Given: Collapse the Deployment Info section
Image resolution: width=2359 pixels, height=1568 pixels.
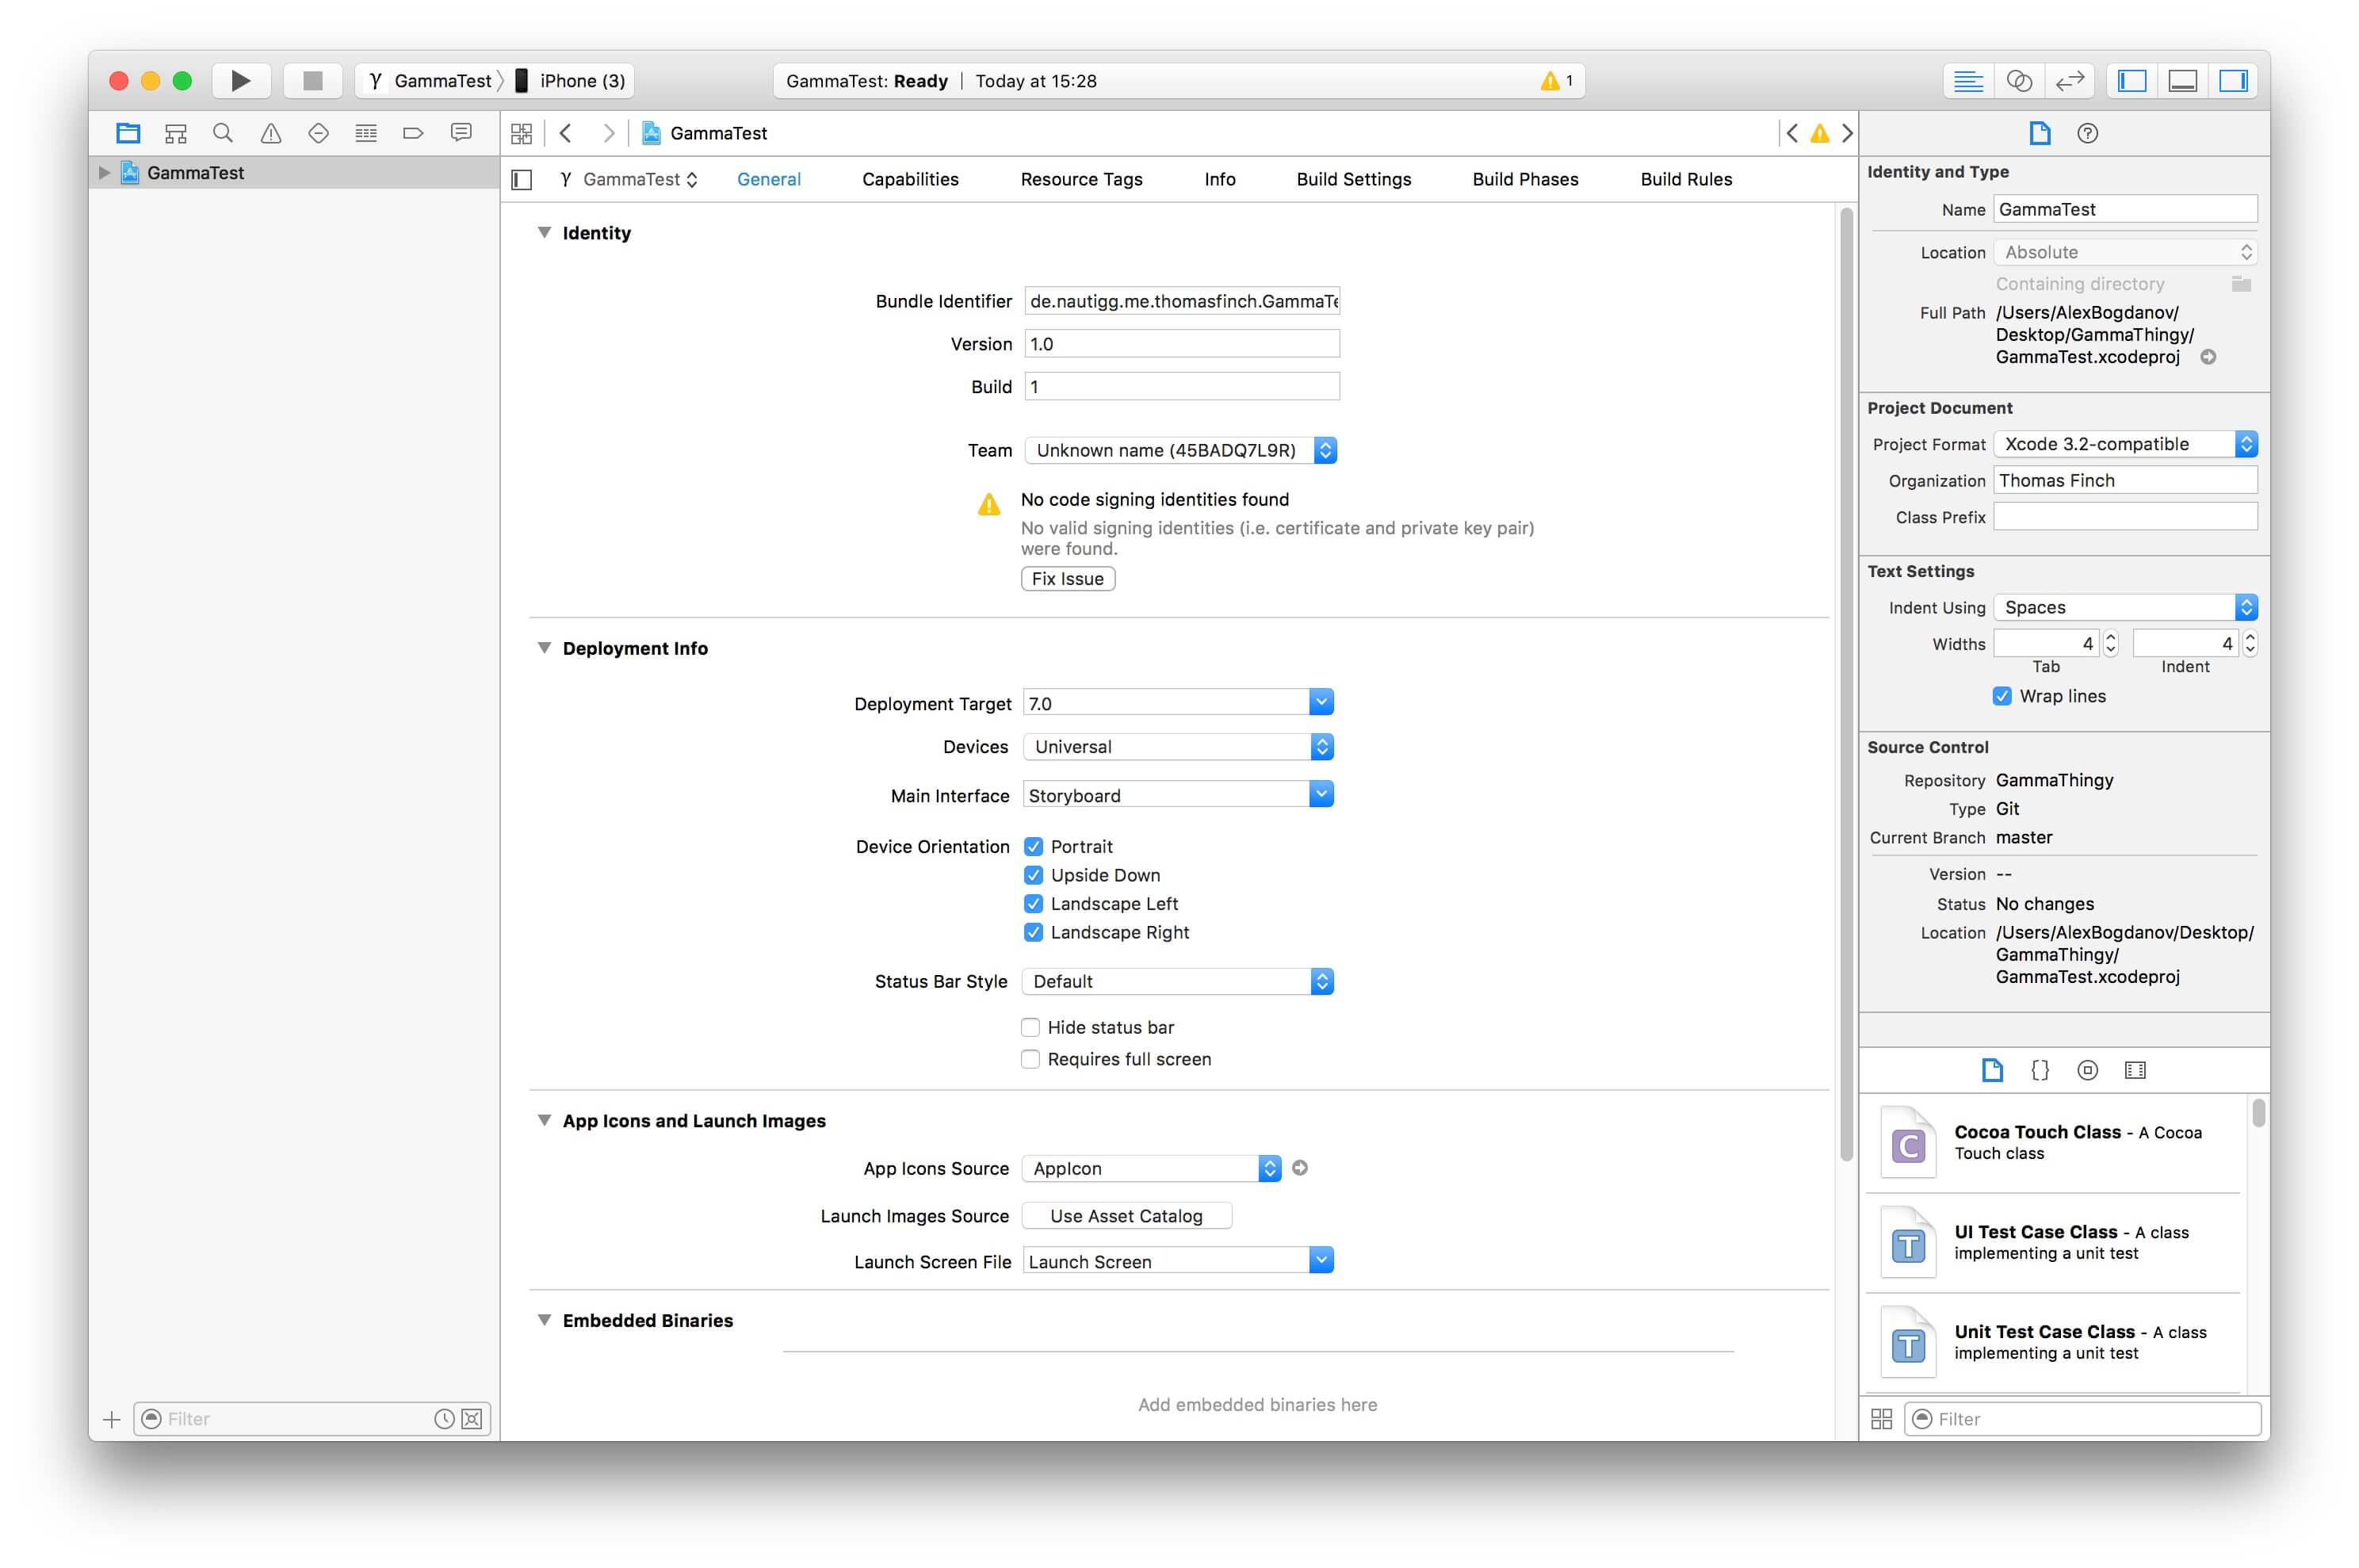Looking at the screenshot, I should click(544, 647).
